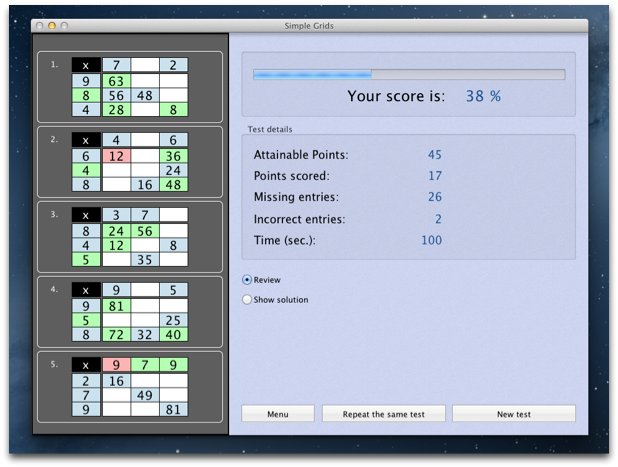Screen dimensions: 618x467
Task: Click the green zoom window button
Action: click(66, 24)
